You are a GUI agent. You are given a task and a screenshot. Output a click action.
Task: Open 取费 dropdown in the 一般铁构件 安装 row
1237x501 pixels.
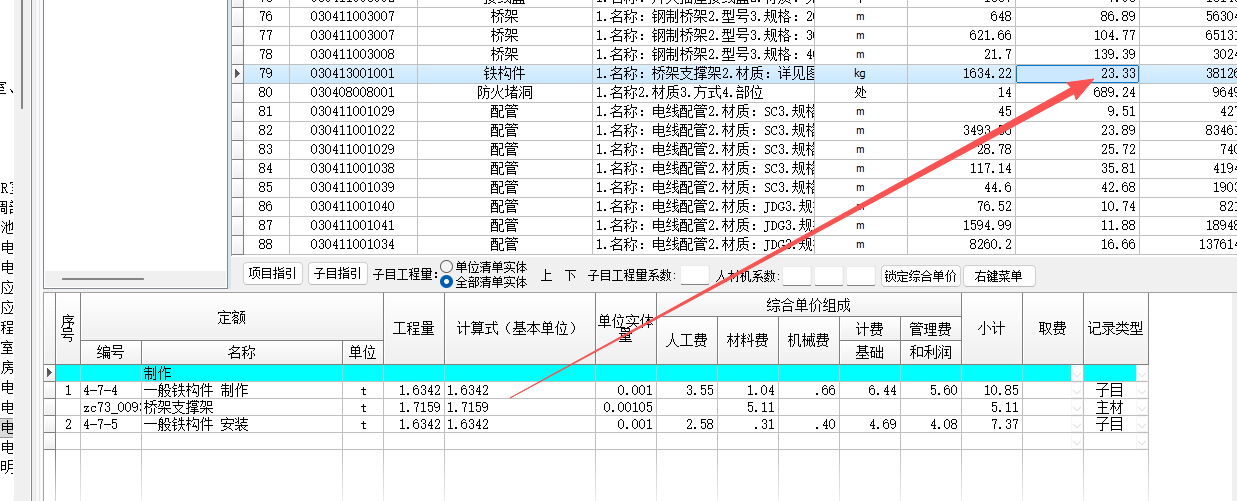pos(1076,425)
